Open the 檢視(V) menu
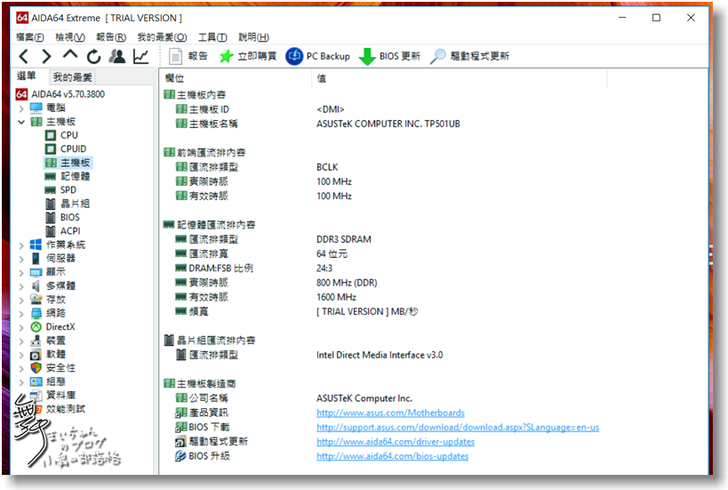Screen dimensions: 728x490 click(70, 37)
